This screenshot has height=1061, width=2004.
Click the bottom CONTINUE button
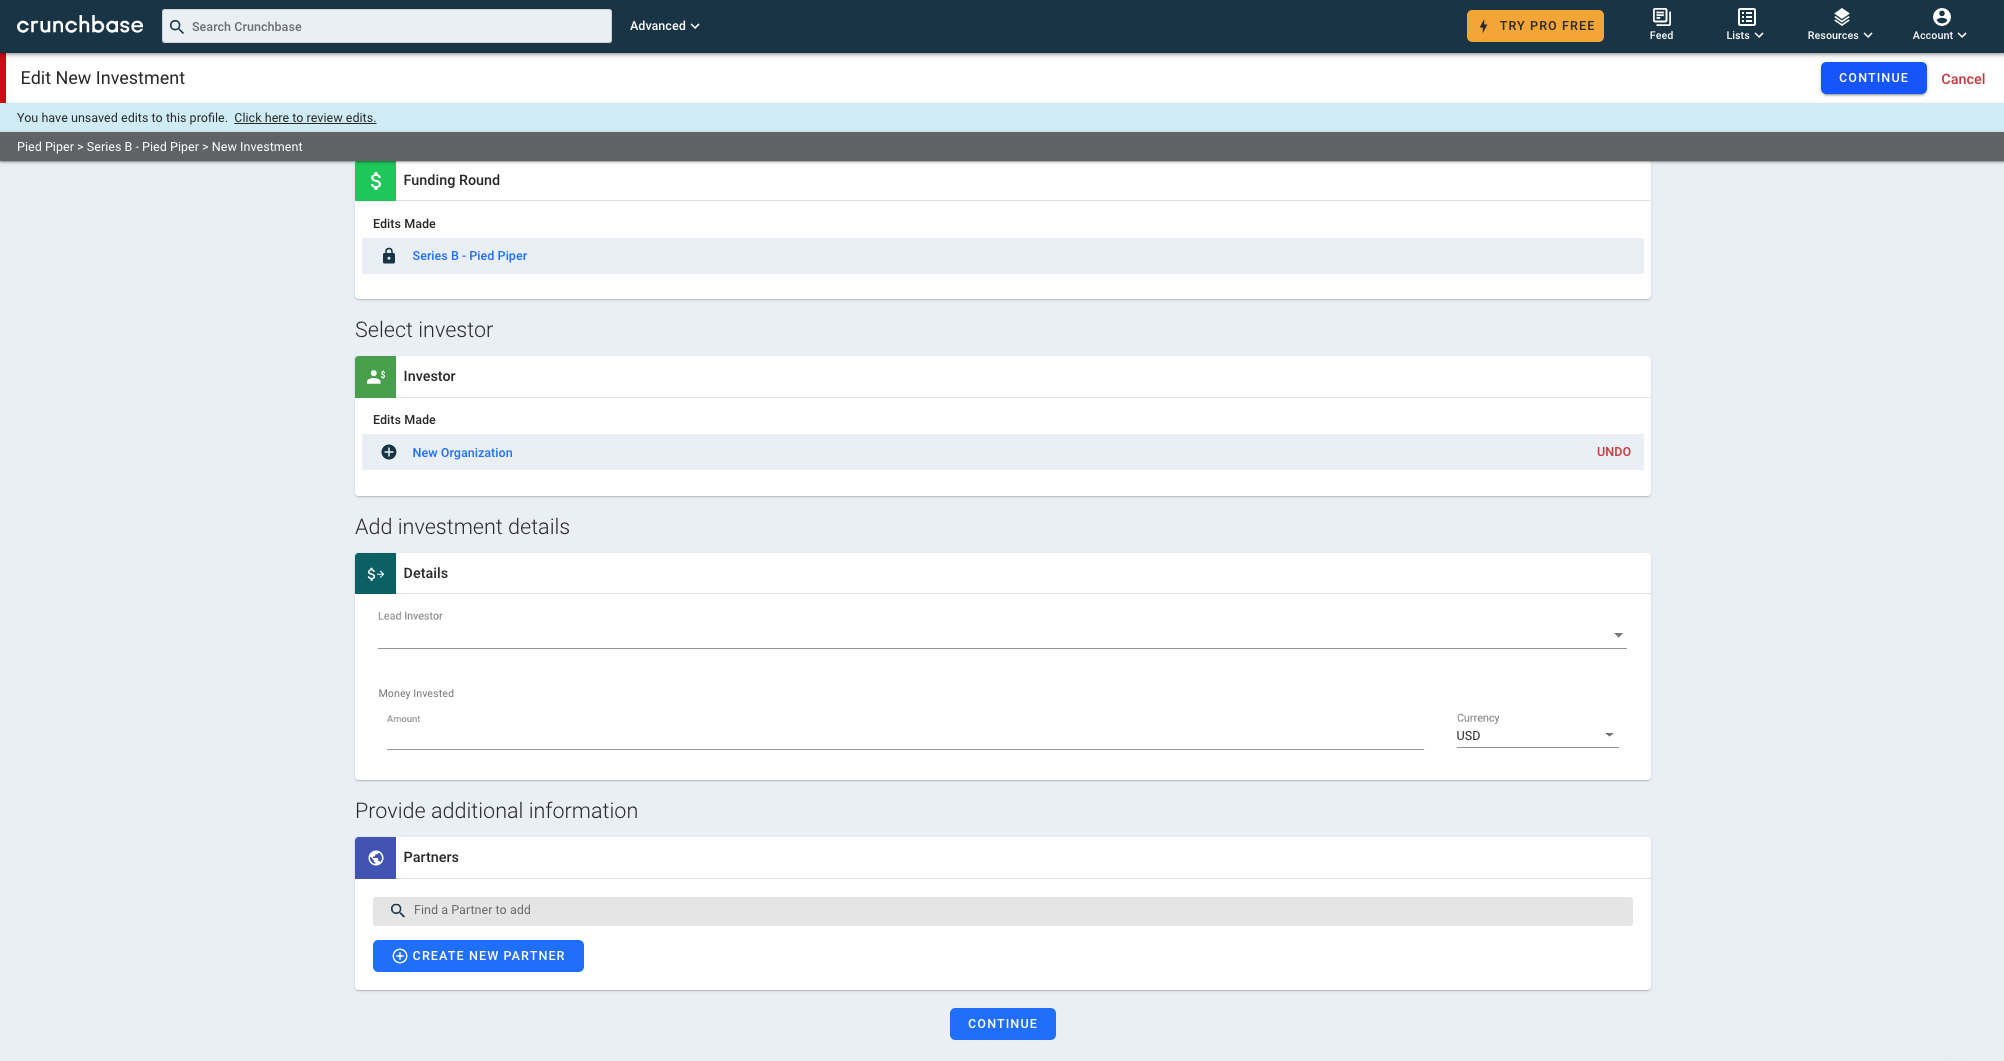click(1002, 1024)
